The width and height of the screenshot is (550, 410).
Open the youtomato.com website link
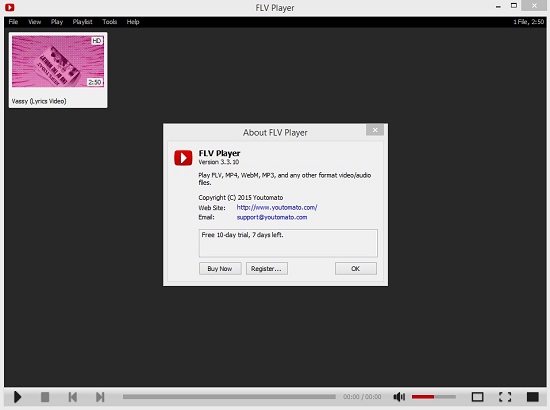(x=277, y=207)
